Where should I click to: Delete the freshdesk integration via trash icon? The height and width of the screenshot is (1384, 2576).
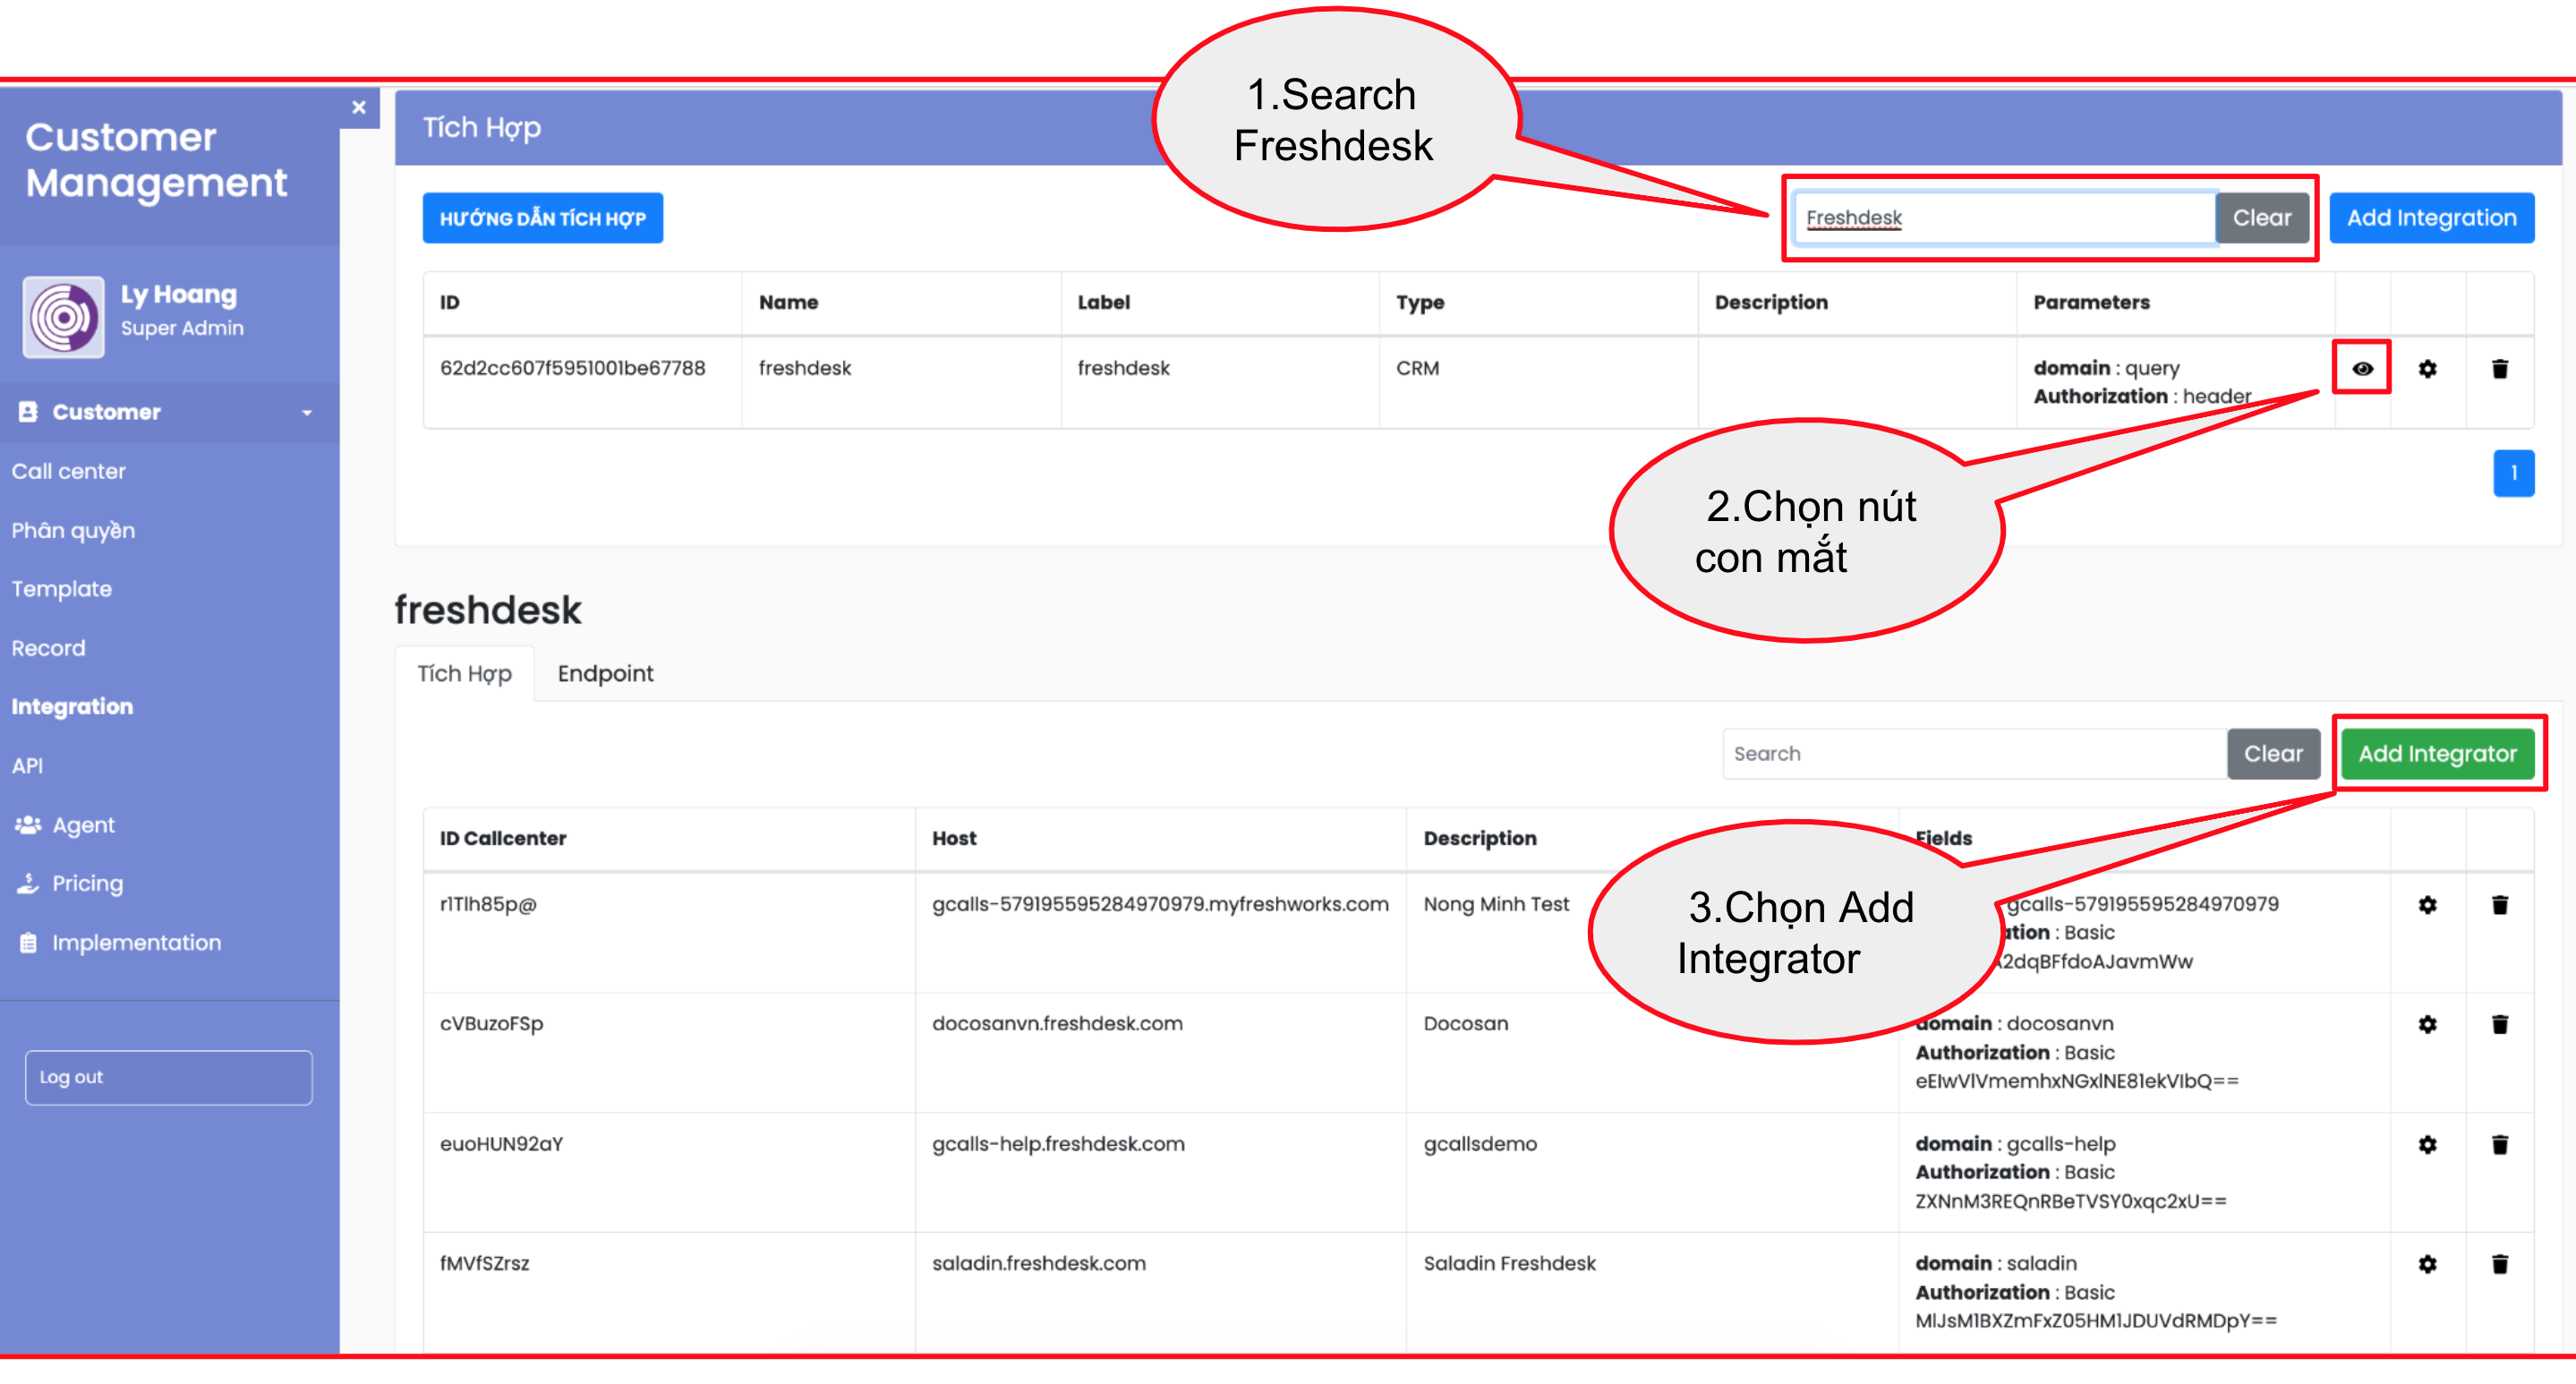click(2499, 368)
